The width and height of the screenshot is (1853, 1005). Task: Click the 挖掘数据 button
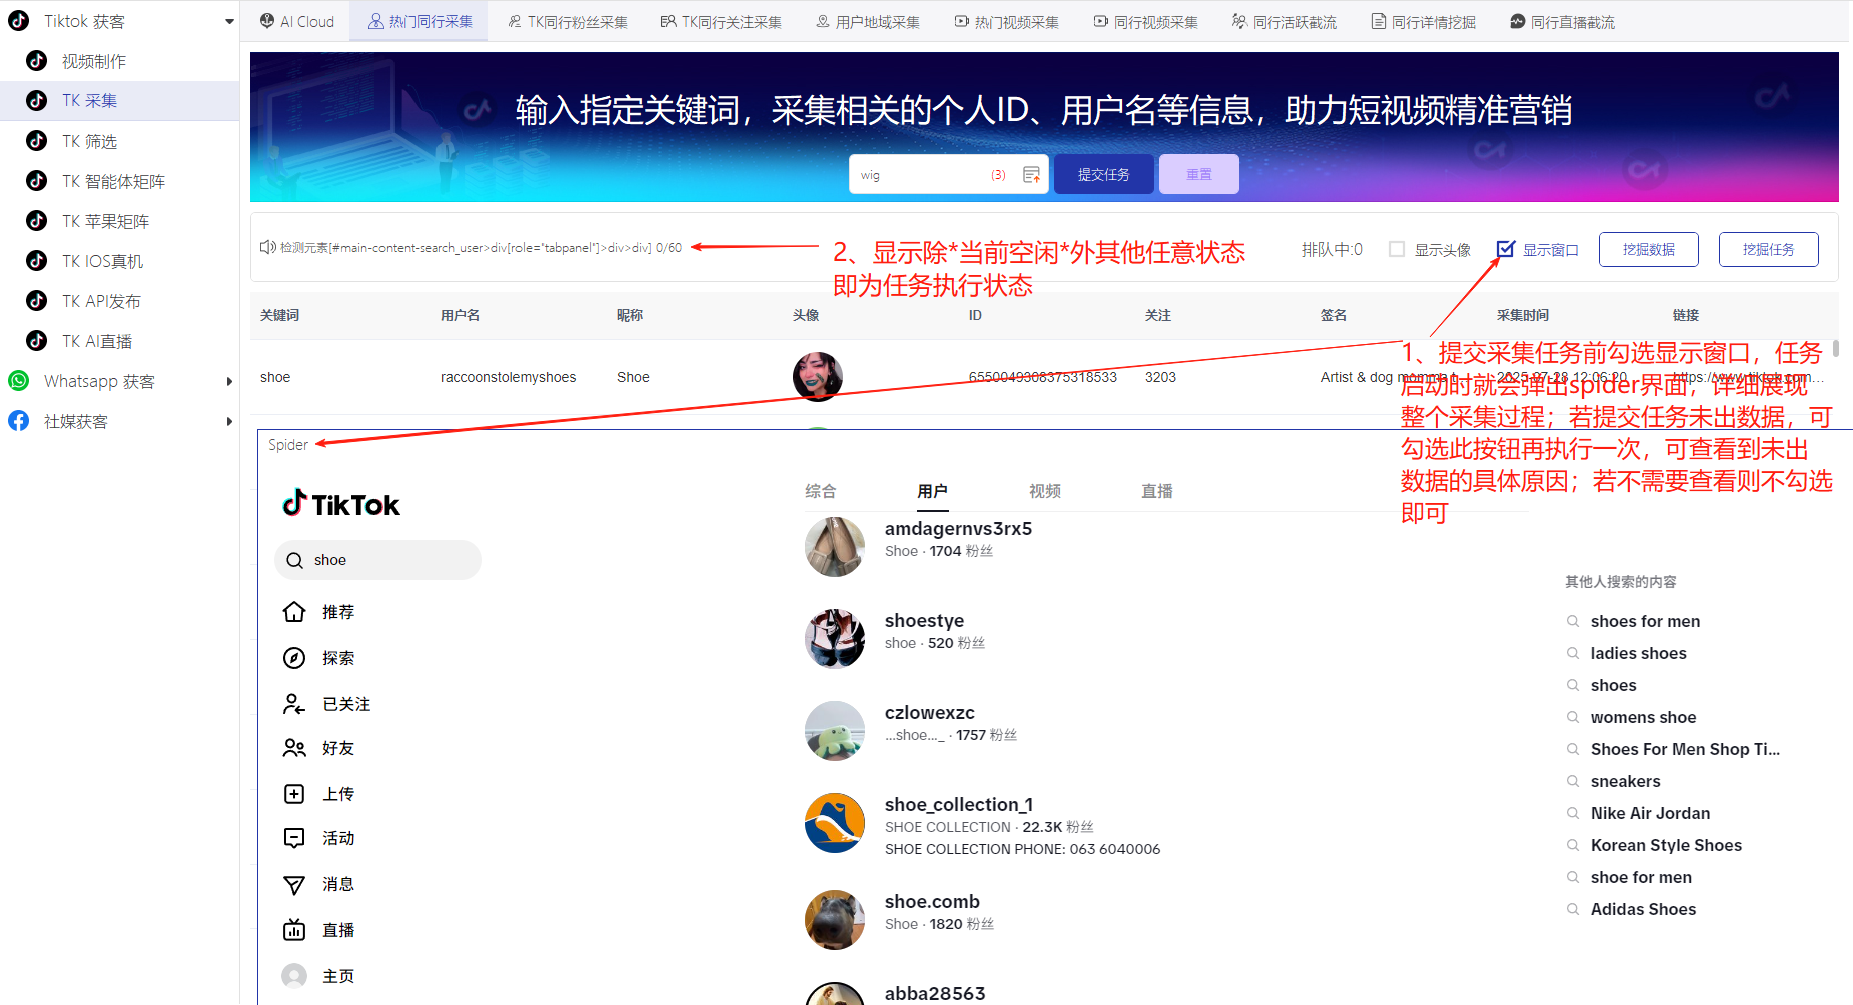pyautogui.click(x=1648, y=249)
